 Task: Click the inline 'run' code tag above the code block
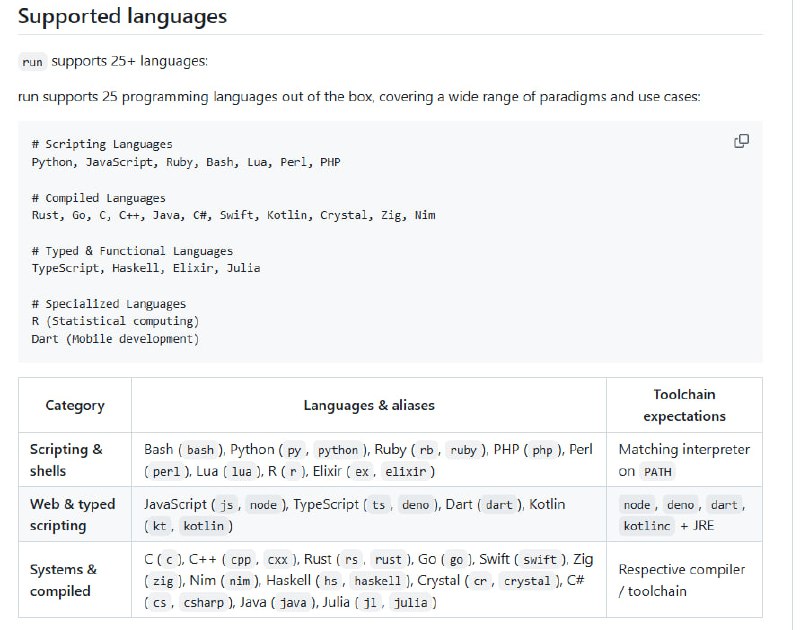coord(32,62)
